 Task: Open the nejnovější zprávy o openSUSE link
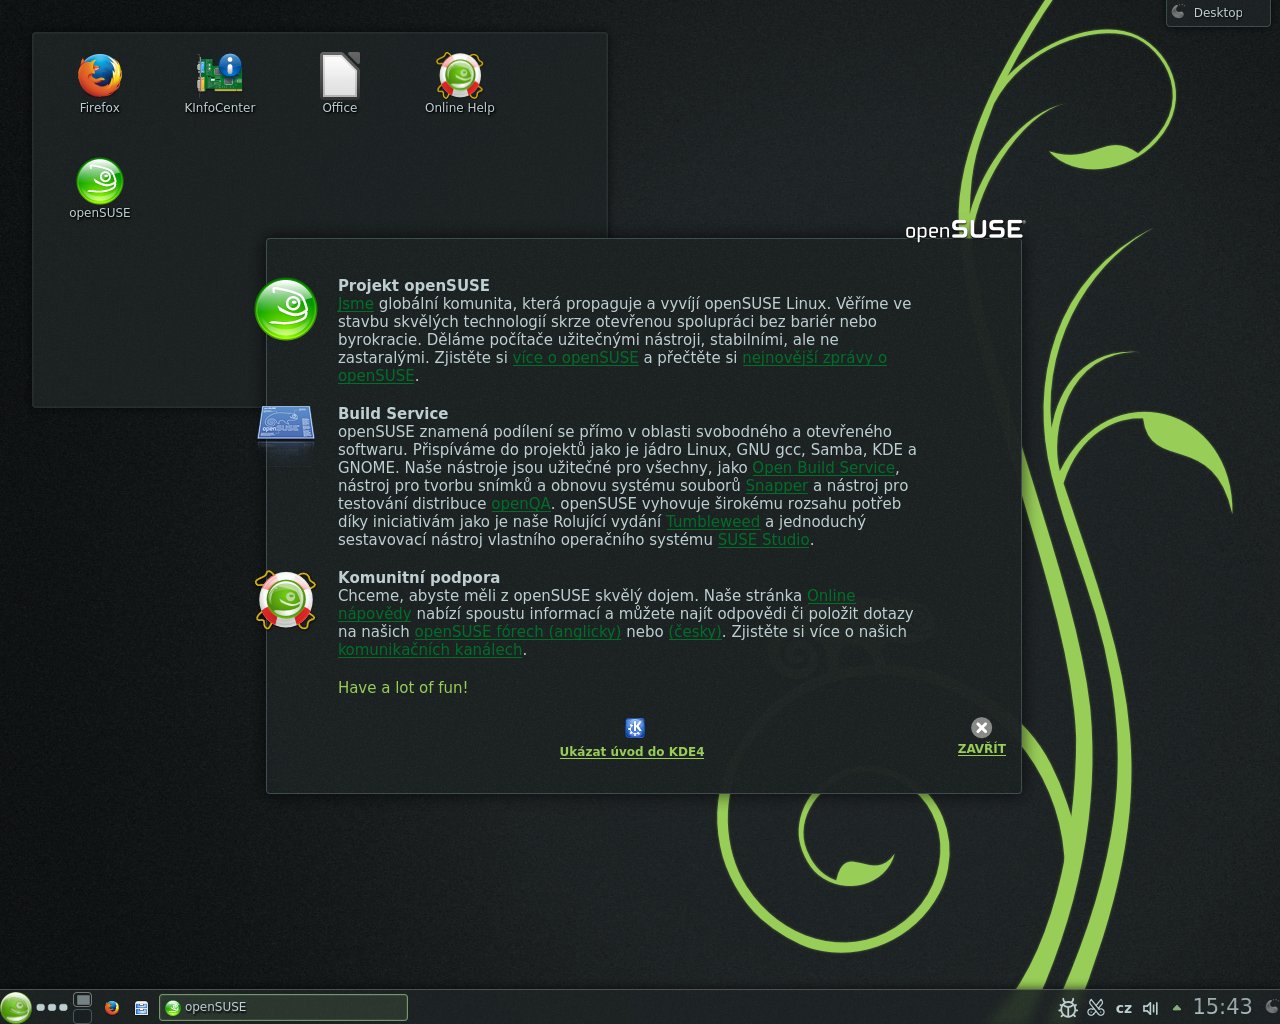pyautogui.click(x=814, y=358)
